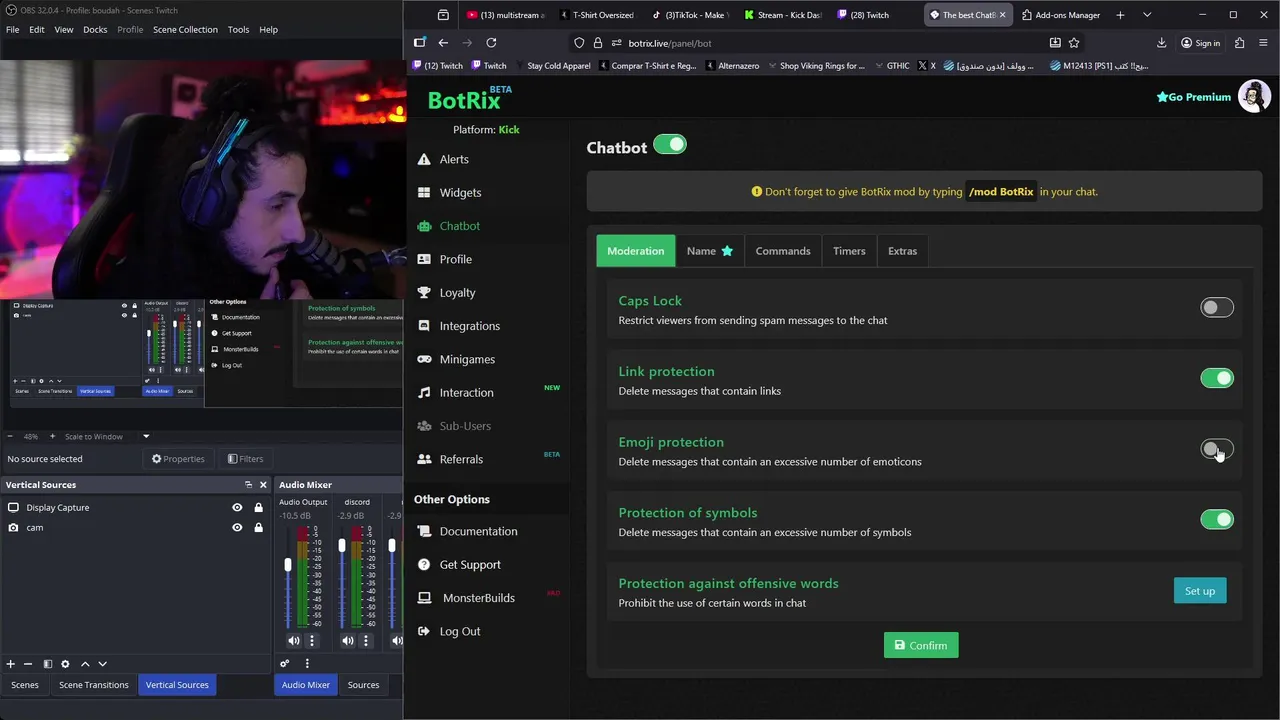Disable Protection of symbols toggle
This screenshot has width=1280, height=720.
(x=1217, y=520)
